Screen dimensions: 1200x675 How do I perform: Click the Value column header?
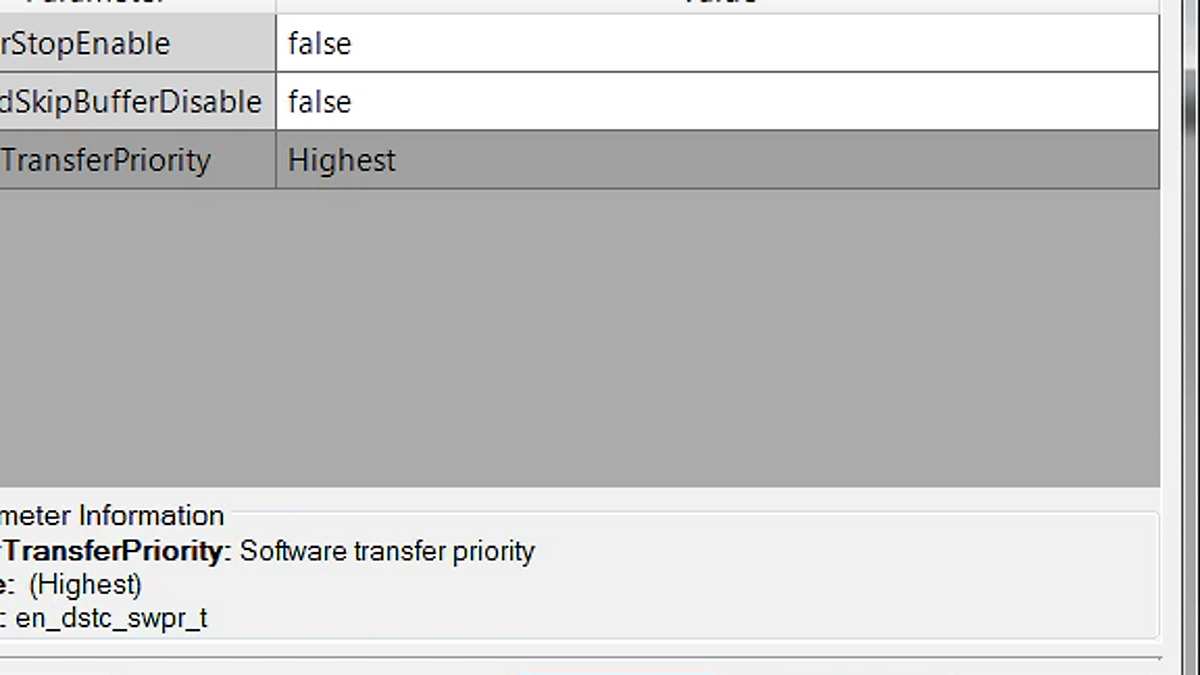pos(716,4)
